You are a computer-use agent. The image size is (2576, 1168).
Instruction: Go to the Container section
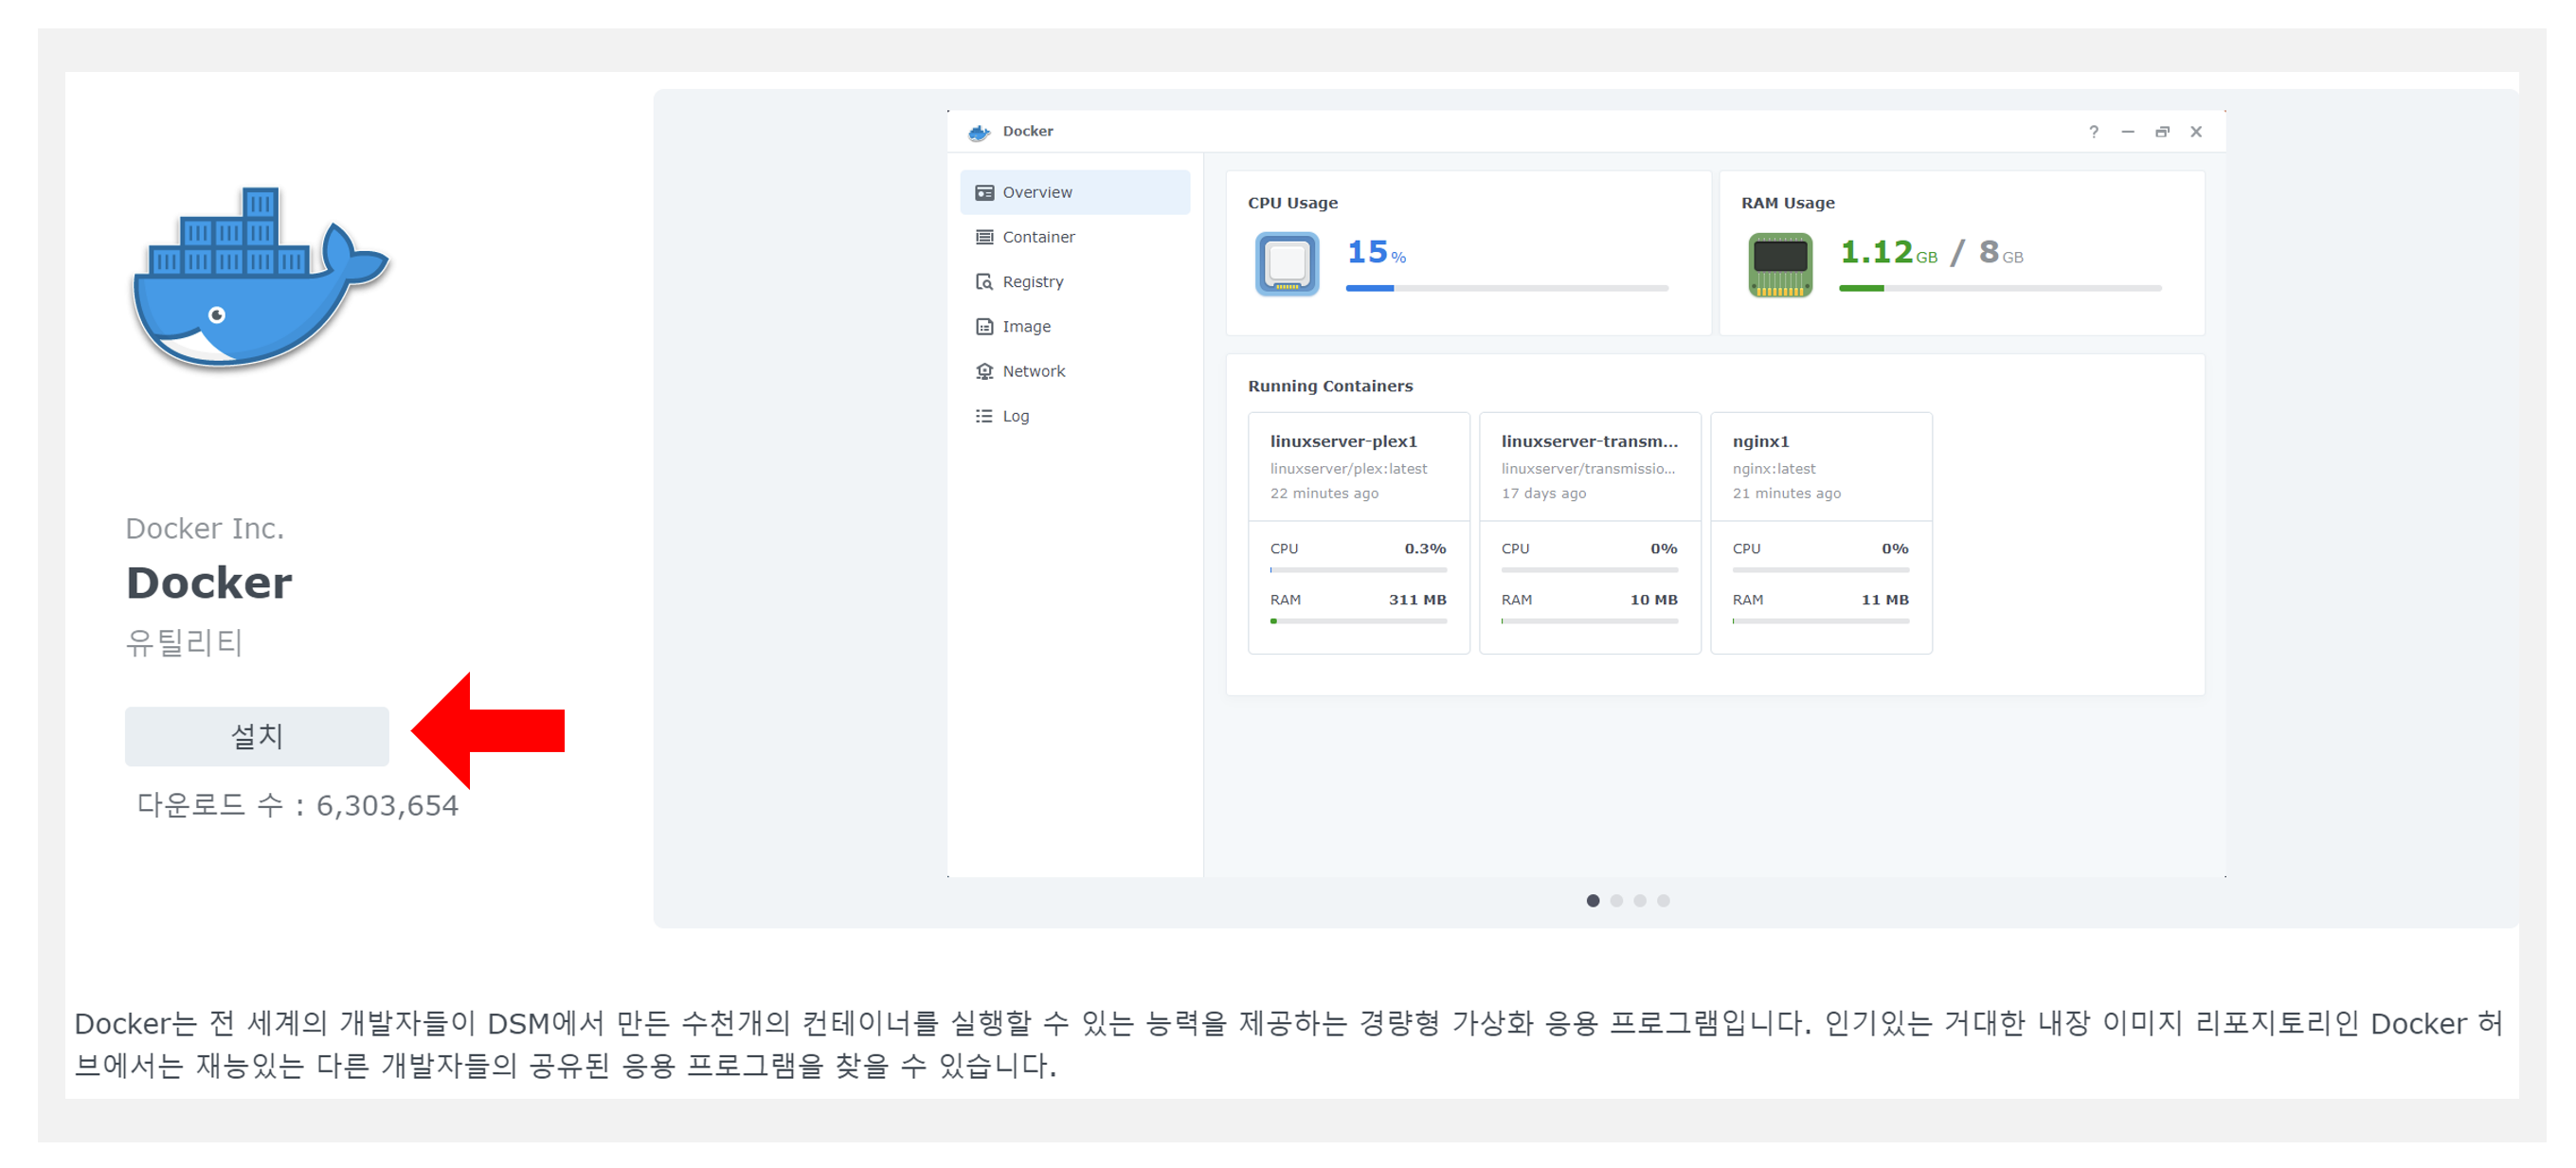(x=1075, y=237)
